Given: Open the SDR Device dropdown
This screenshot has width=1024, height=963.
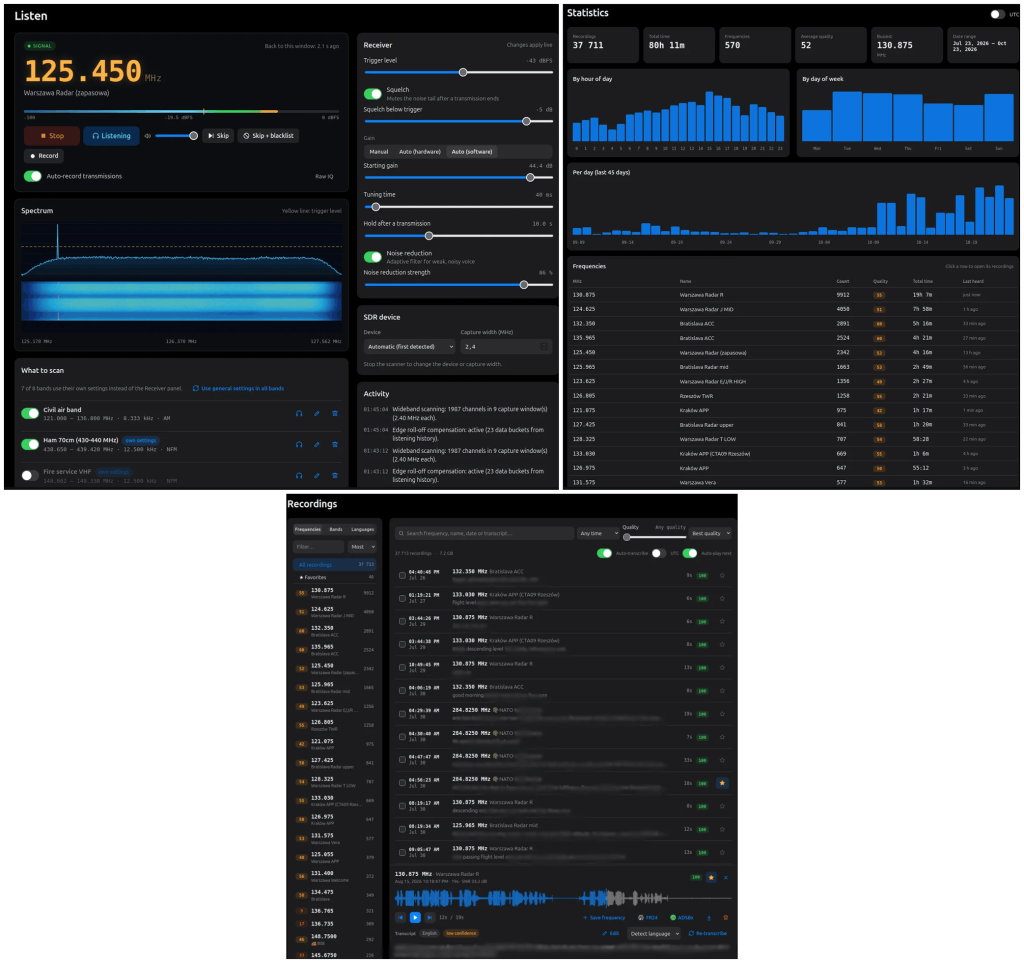Looking at the screenshot, I should pos(409,347).
